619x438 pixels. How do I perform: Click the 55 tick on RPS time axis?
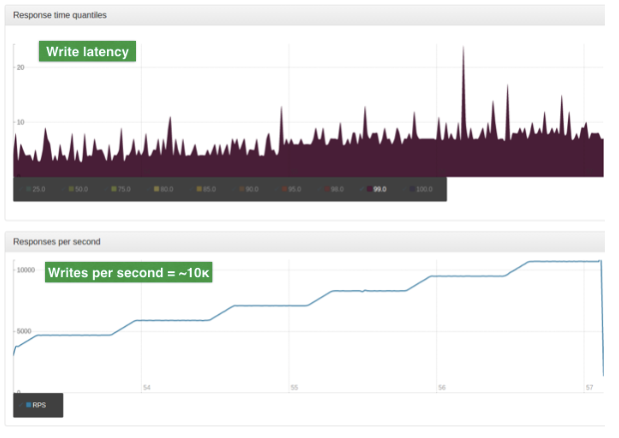tap(294, 388)
